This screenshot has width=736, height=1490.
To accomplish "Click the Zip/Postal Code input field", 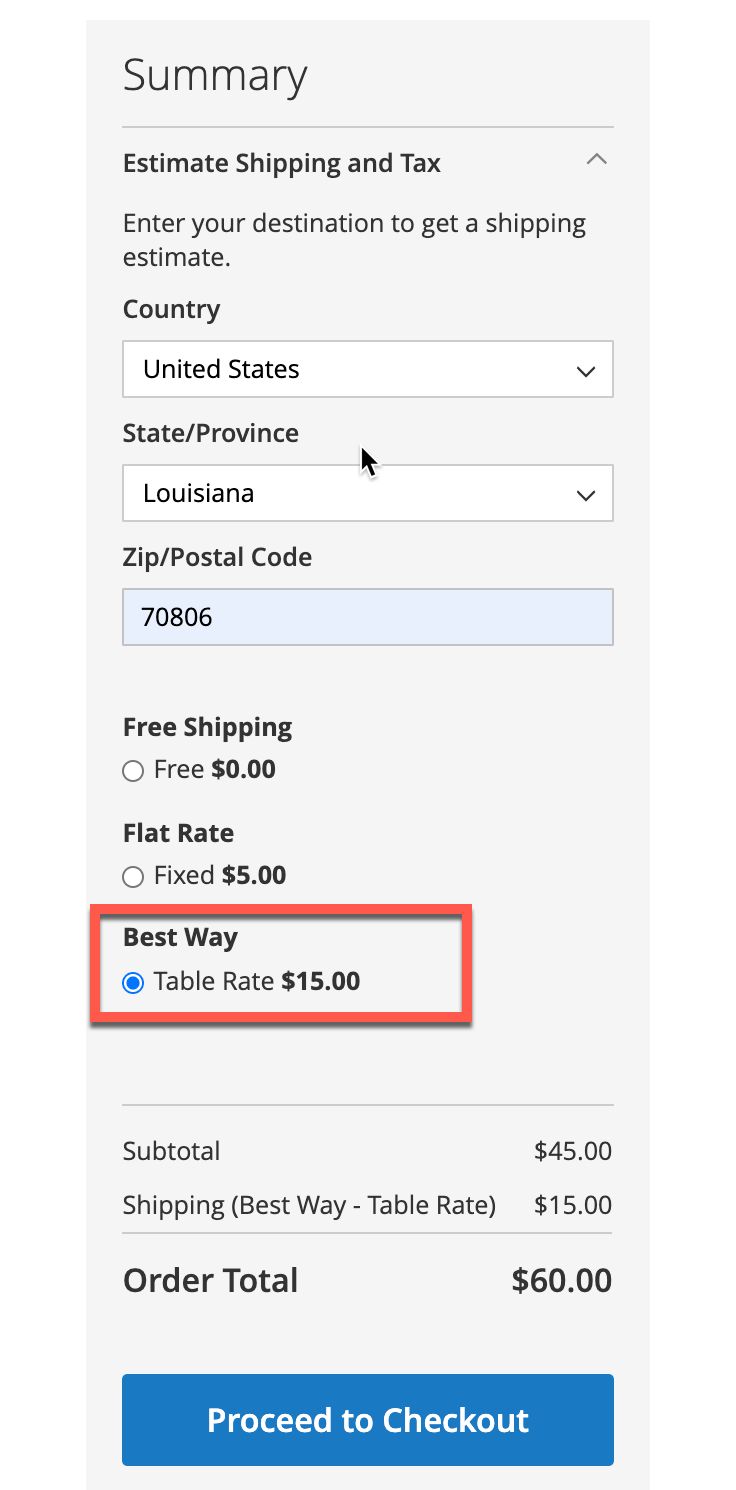I will point(367,617).
